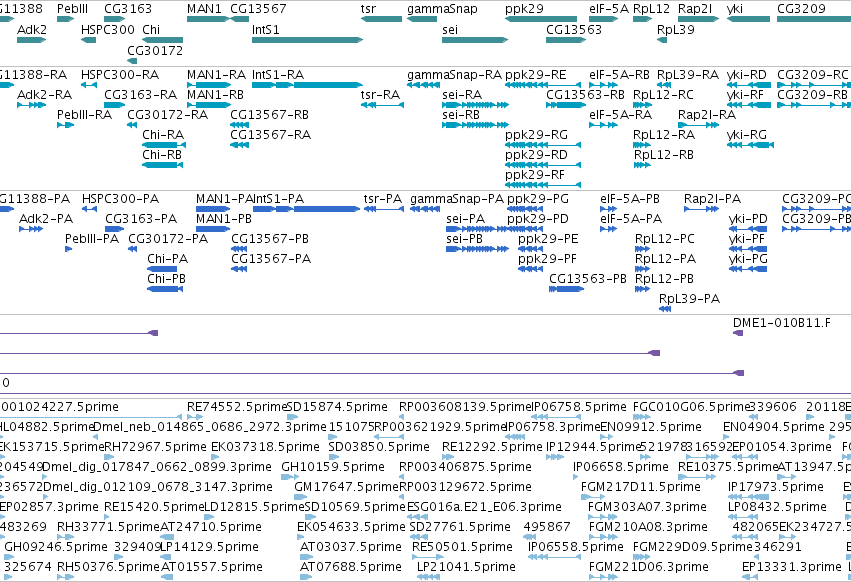Select the ppk29 gene glyph
851x582 pixels.
click(541, 19)
